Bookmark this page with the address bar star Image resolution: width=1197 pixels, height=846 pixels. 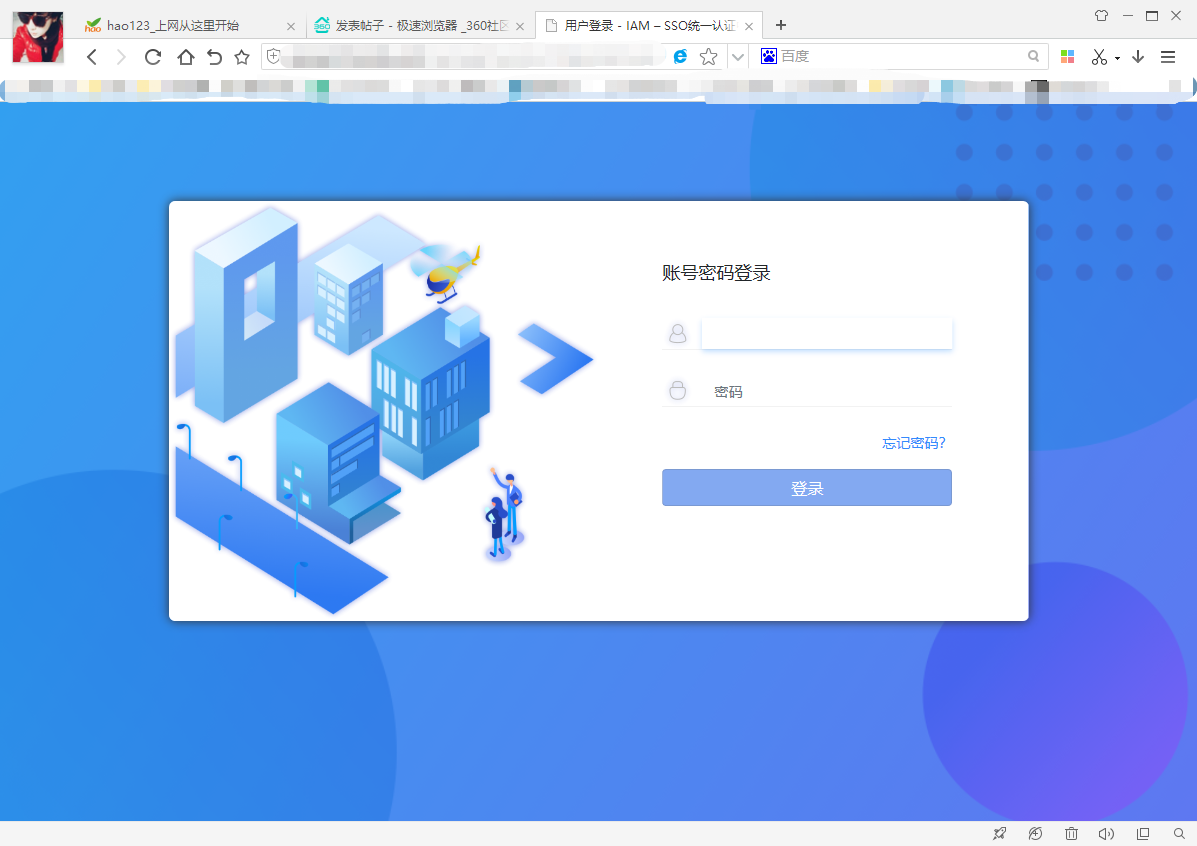tap(708, 57)
